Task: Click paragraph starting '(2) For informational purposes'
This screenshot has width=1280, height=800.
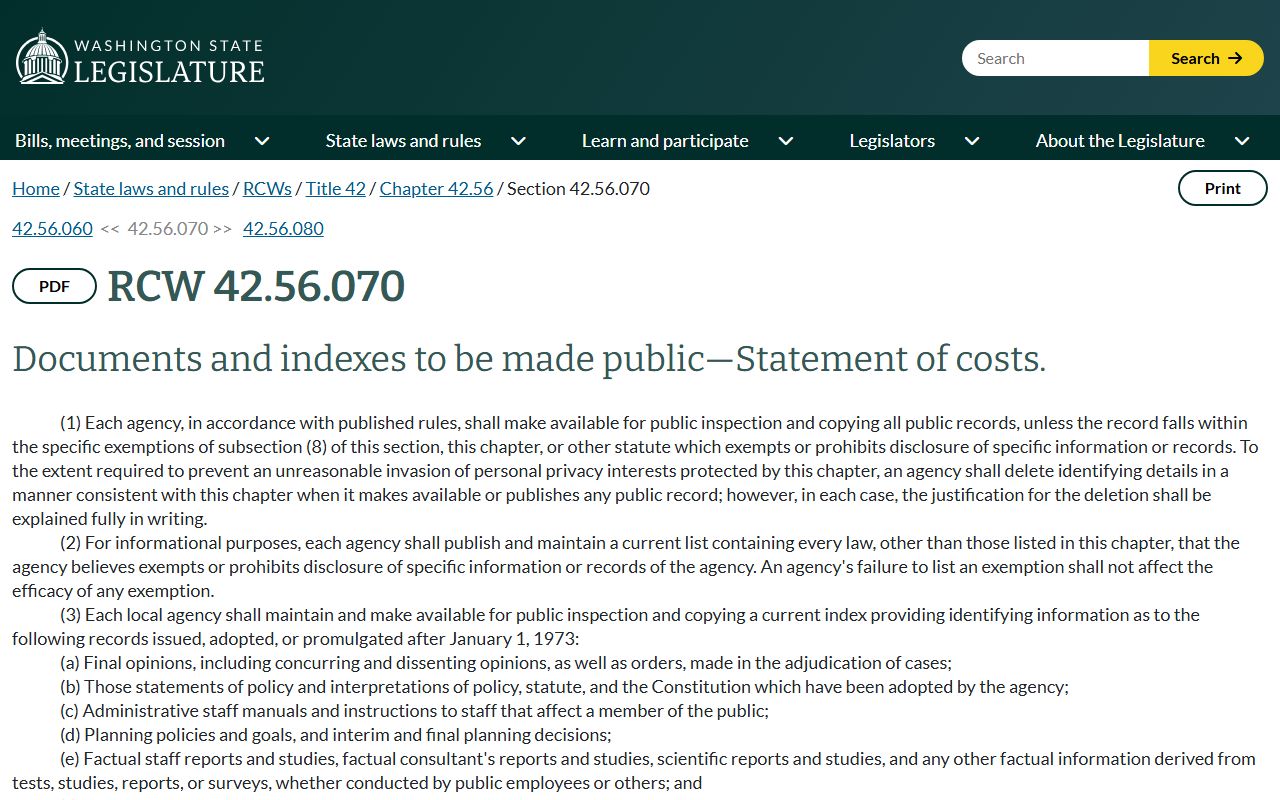Action: click(x=626, y=567)
